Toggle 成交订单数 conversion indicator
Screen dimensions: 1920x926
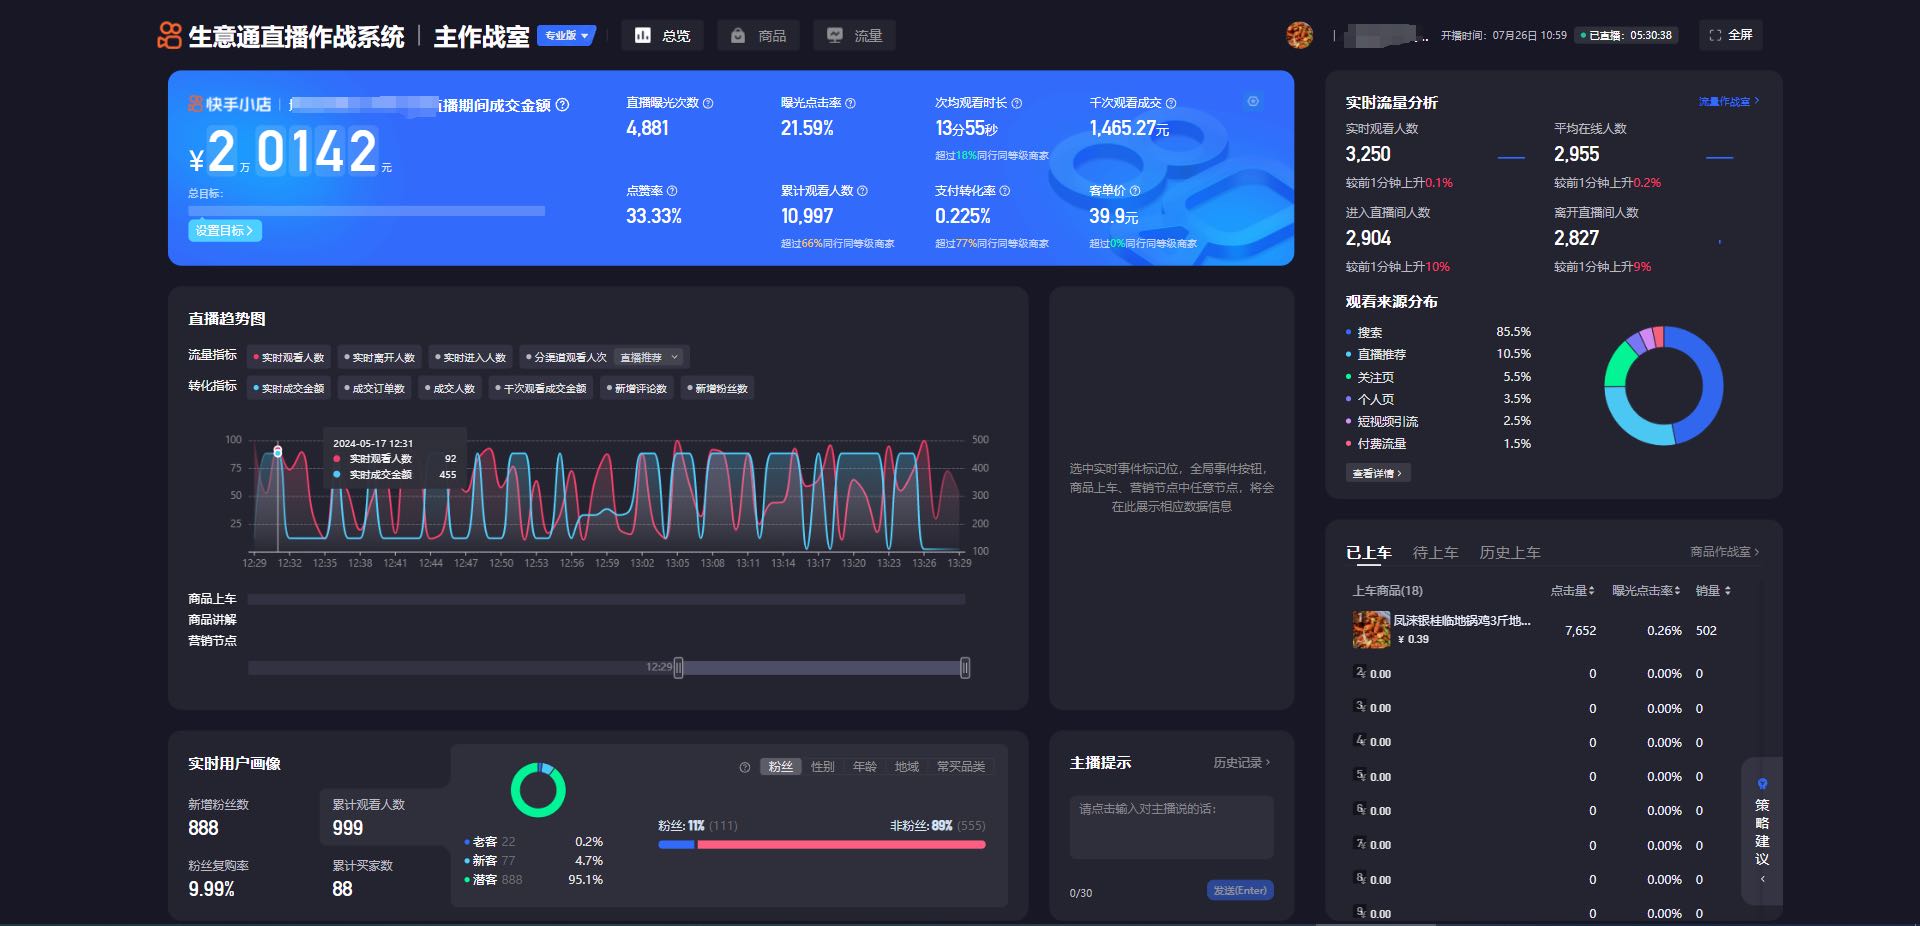pos(374,388)
